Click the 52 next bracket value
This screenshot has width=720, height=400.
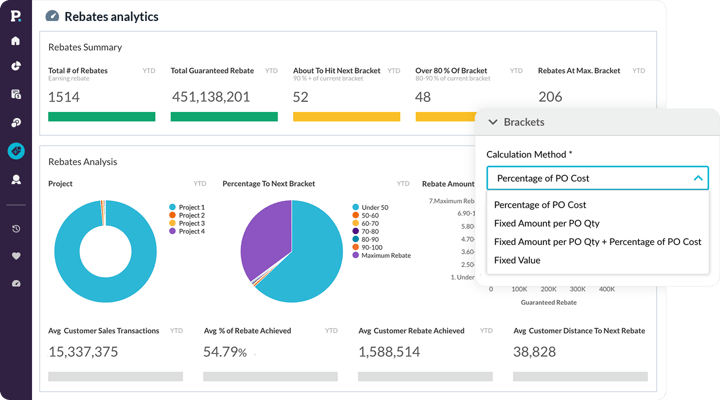click(x=301, y=97)
